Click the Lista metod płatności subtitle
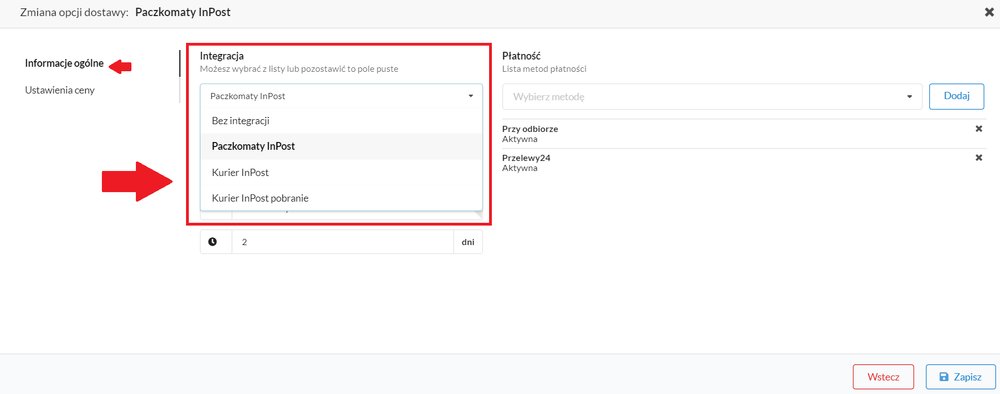 (x=544, y=69)
